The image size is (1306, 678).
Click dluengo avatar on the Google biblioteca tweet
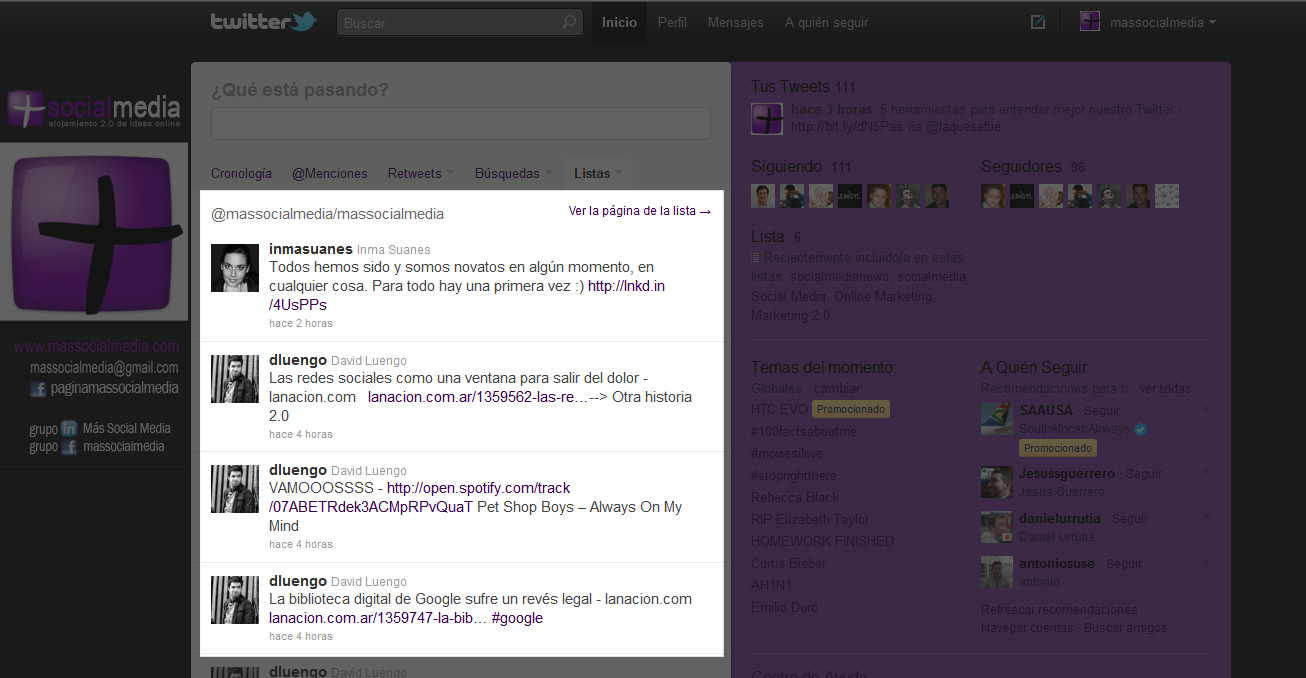pyautogui.click(x=235, y=599)
